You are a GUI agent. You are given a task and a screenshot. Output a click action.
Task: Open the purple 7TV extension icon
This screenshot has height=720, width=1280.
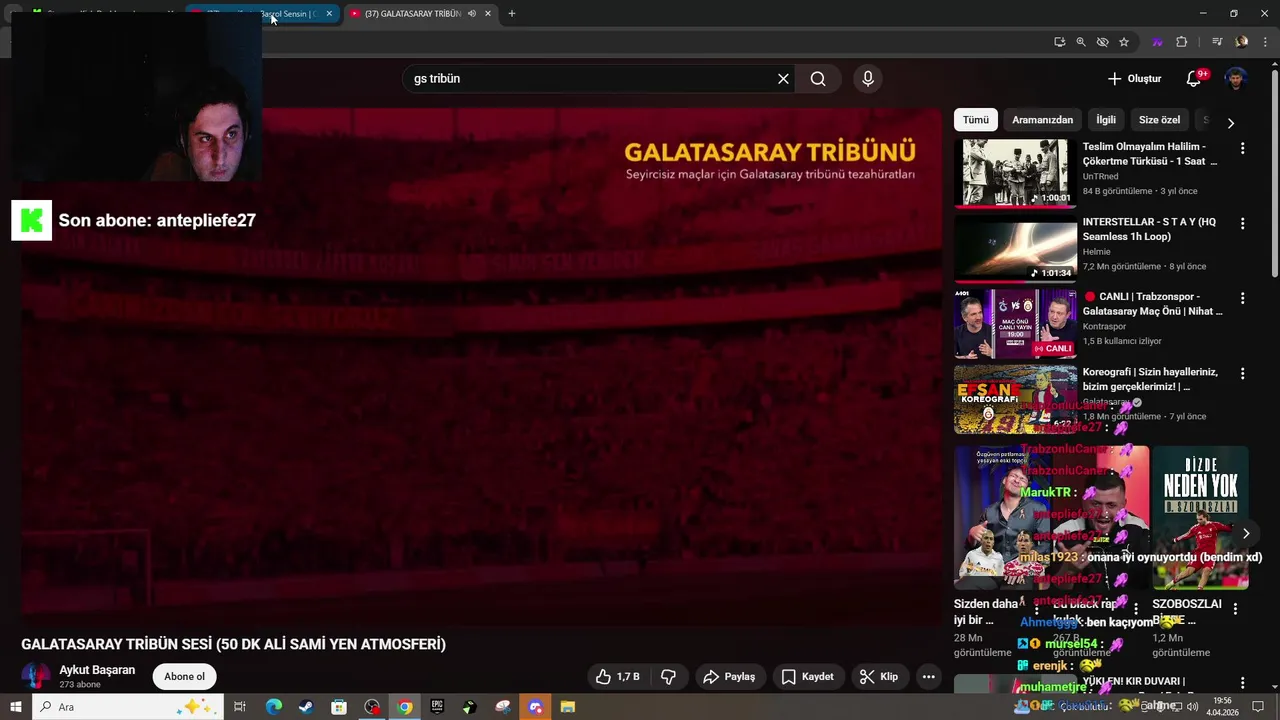(1157, 42)
